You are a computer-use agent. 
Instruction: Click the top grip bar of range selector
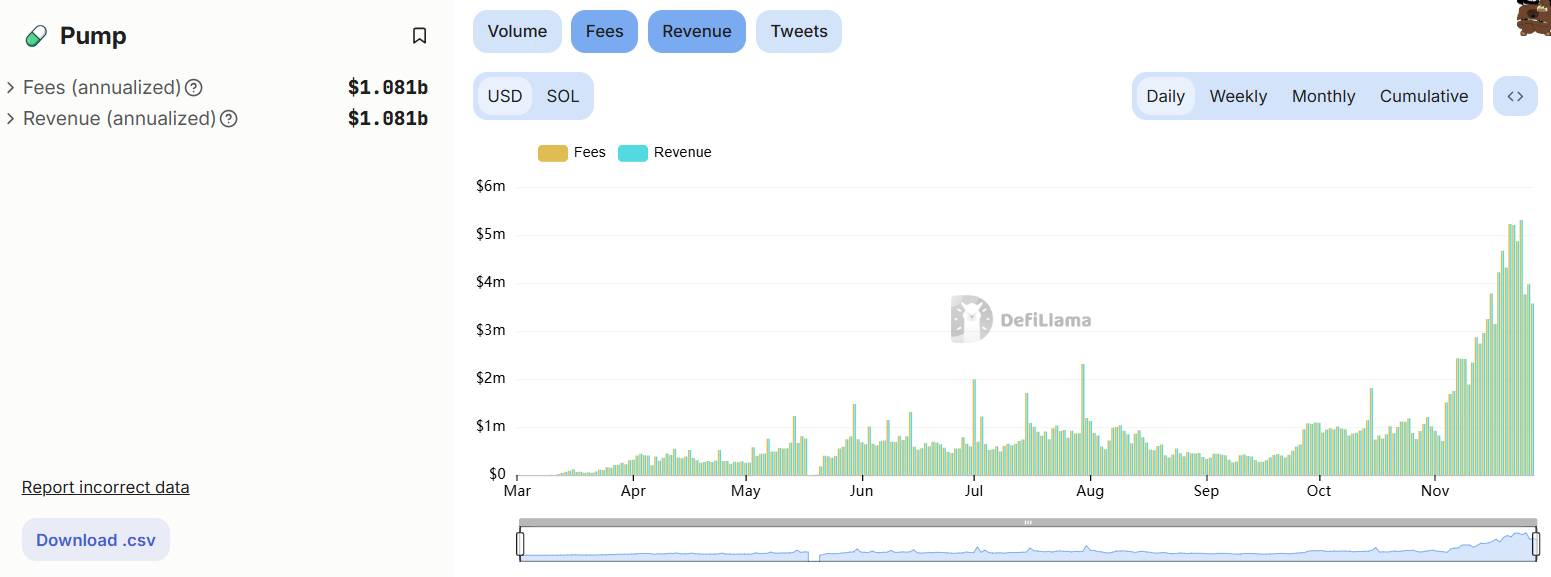pos(1028,522)
